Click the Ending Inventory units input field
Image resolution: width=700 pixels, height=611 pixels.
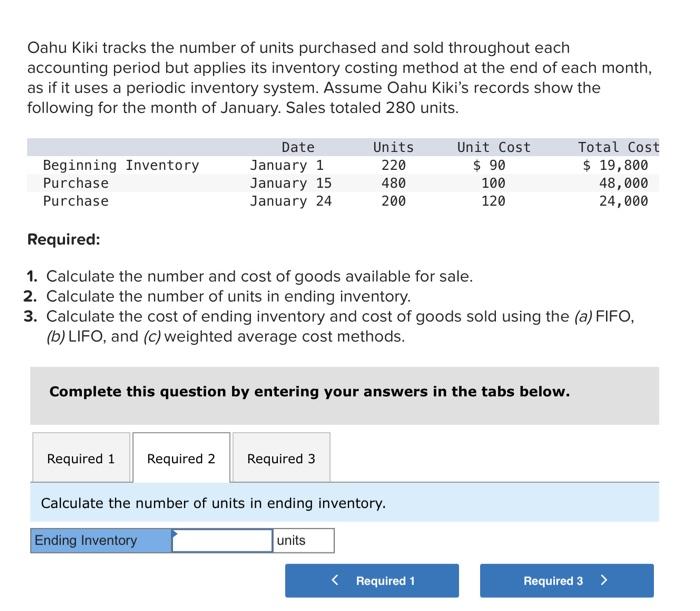222,541
